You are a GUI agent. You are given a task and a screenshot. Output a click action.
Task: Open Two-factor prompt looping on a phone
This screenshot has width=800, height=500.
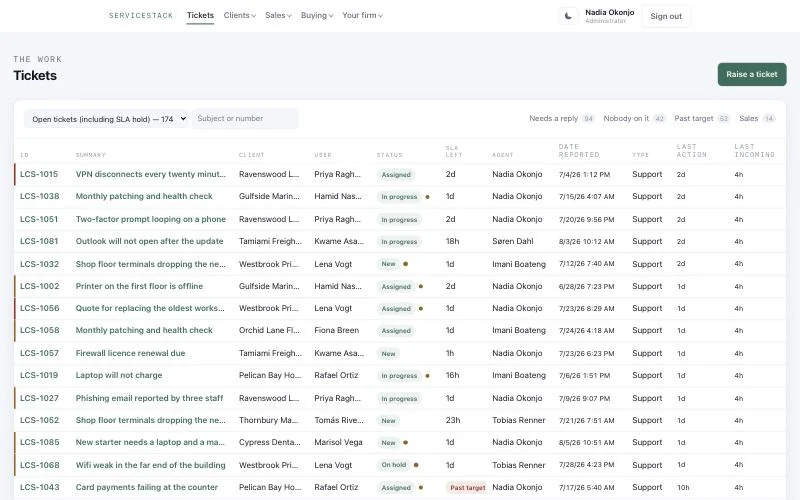coord(151,219)
